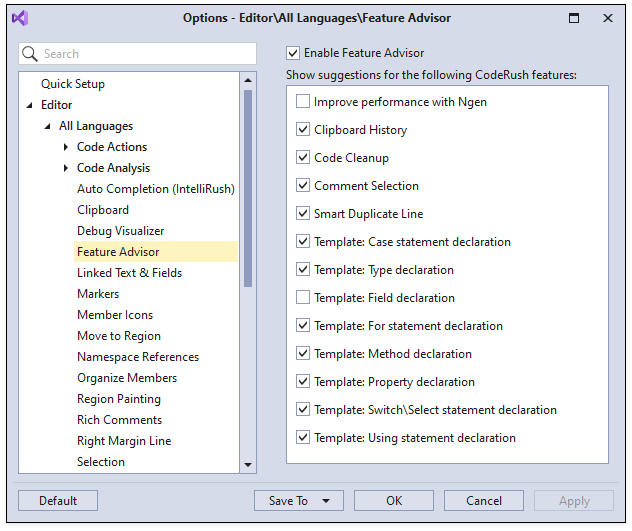Image resolution: width=632 pixels, height=531 pixels.
Task: Check Template: Field declaration
Action: click(x=303, y=297)
